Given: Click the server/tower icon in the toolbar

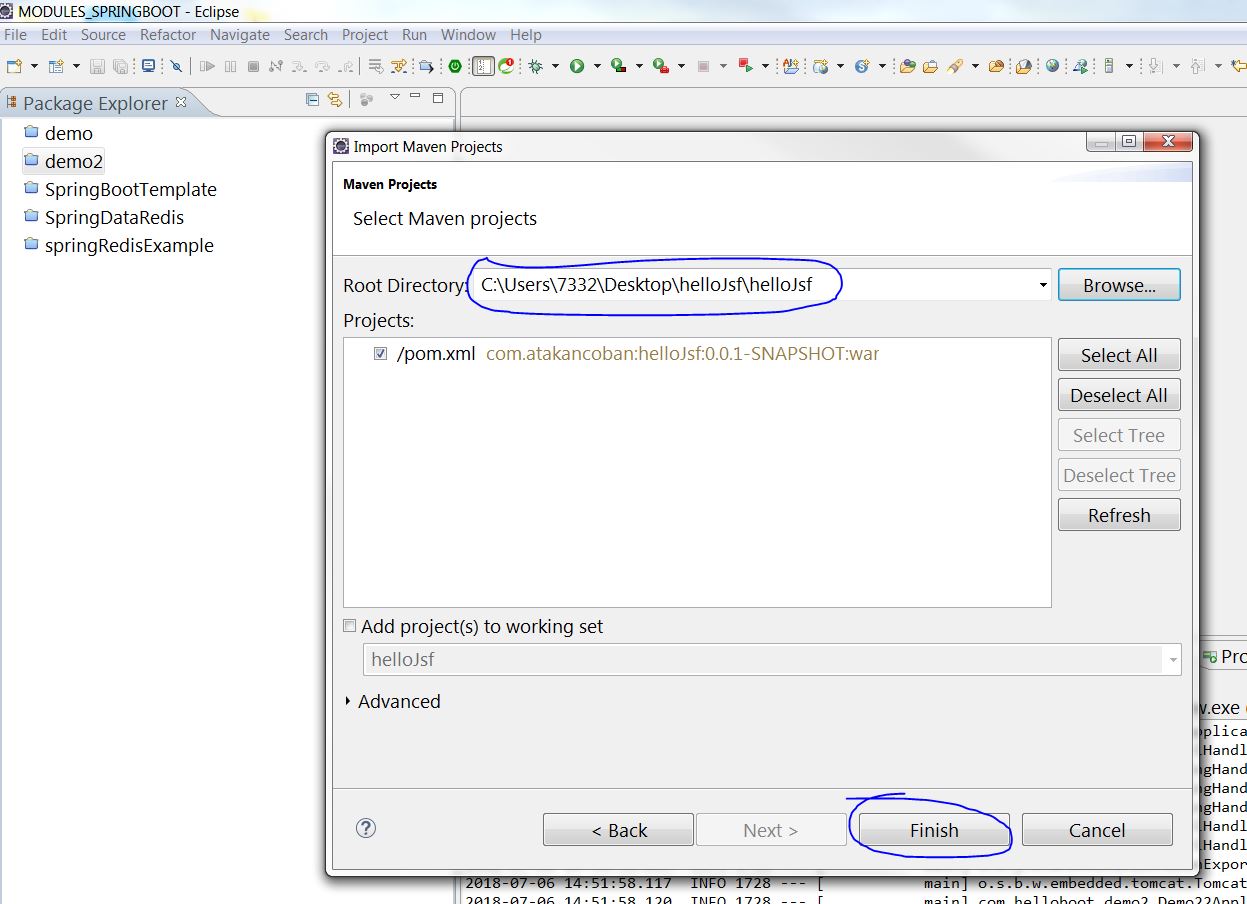Looking at the screenshot, I should tap(1108, 67).
